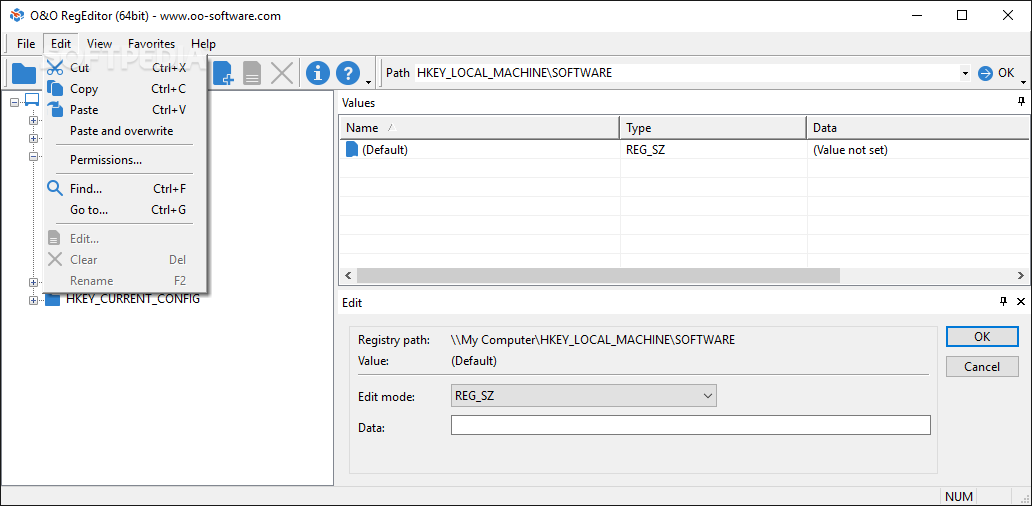Image resolution: width=1032 pixels, height=506 pixels.
Task: Click into the Data text field
Action: (690, 425)
